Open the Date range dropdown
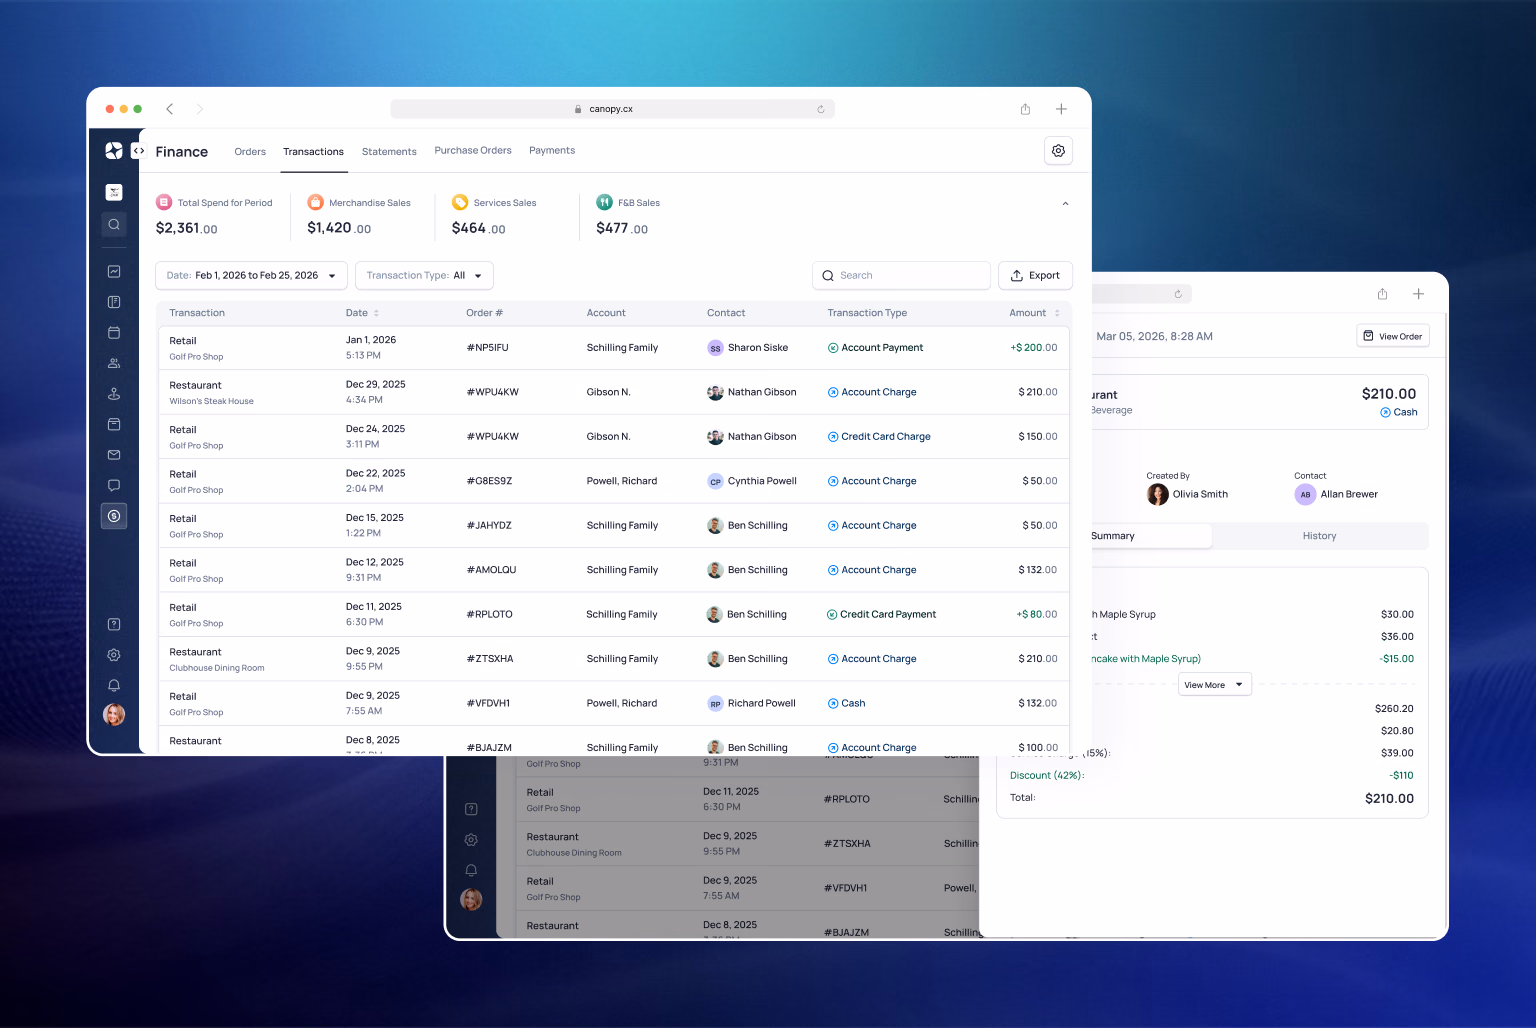Screen dimensions: 1536x1028 (x=251, y=275)
